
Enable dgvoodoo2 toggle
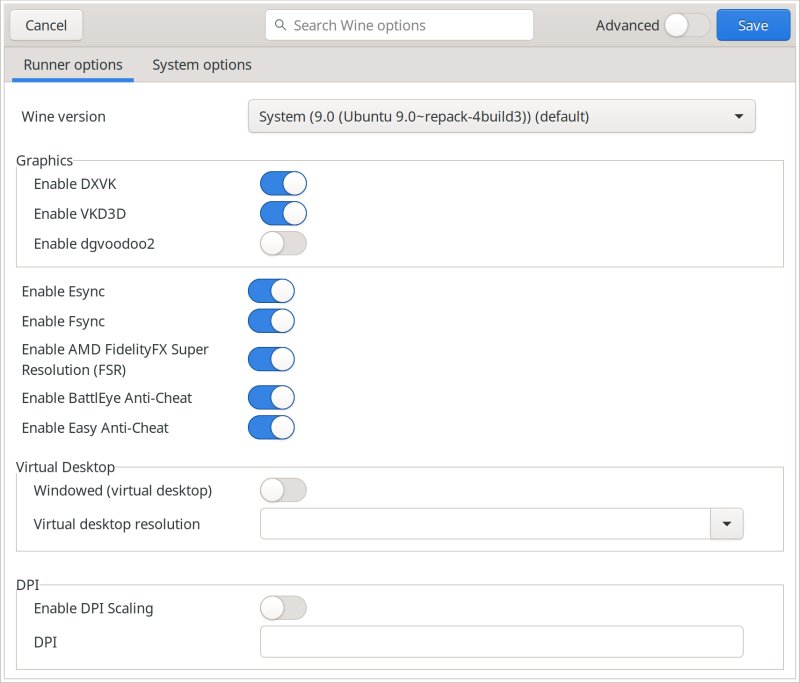(283, 244)
